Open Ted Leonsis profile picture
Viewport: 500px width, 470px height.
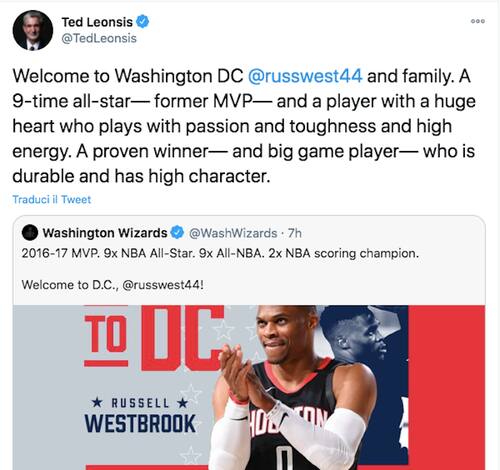coord(33,30)
